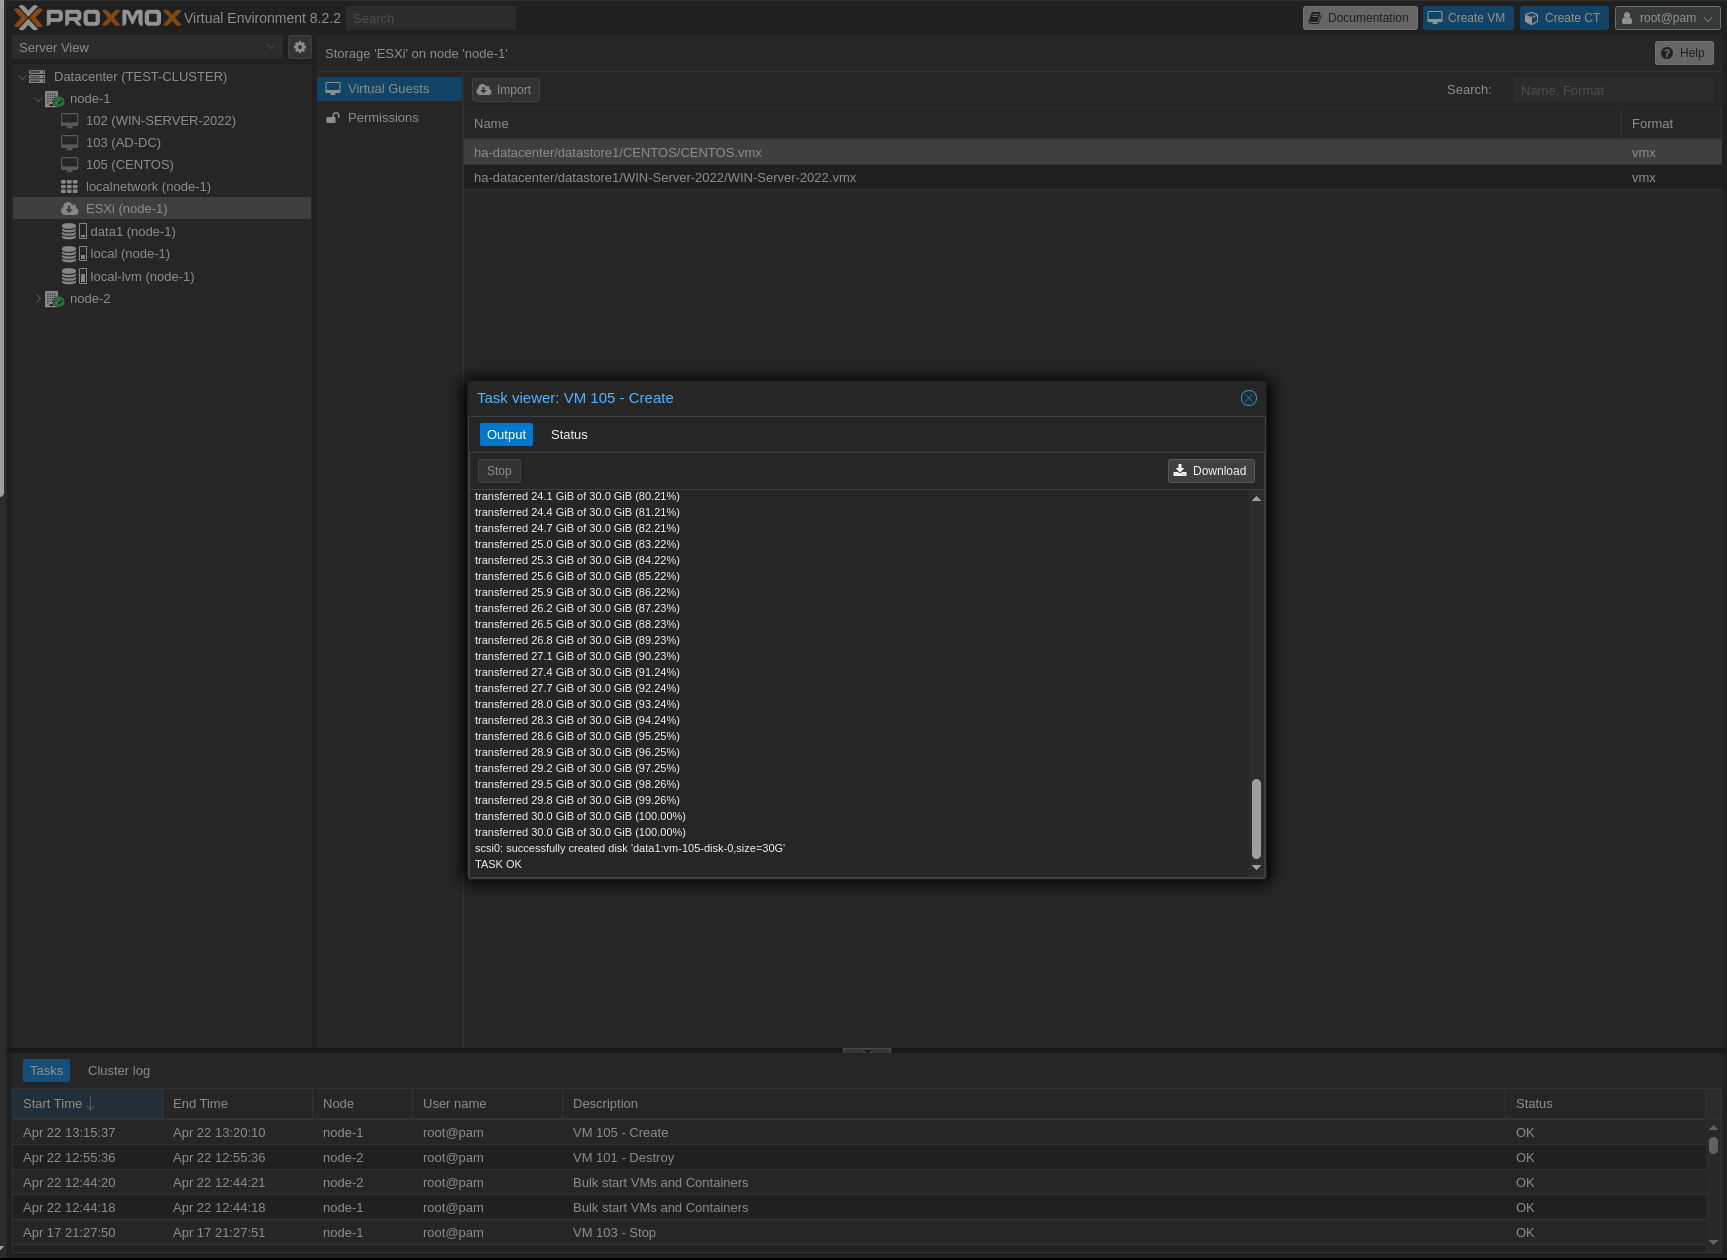Switch to the Status tab
Screen dimensions: 1727x1260
click(569, 435)
